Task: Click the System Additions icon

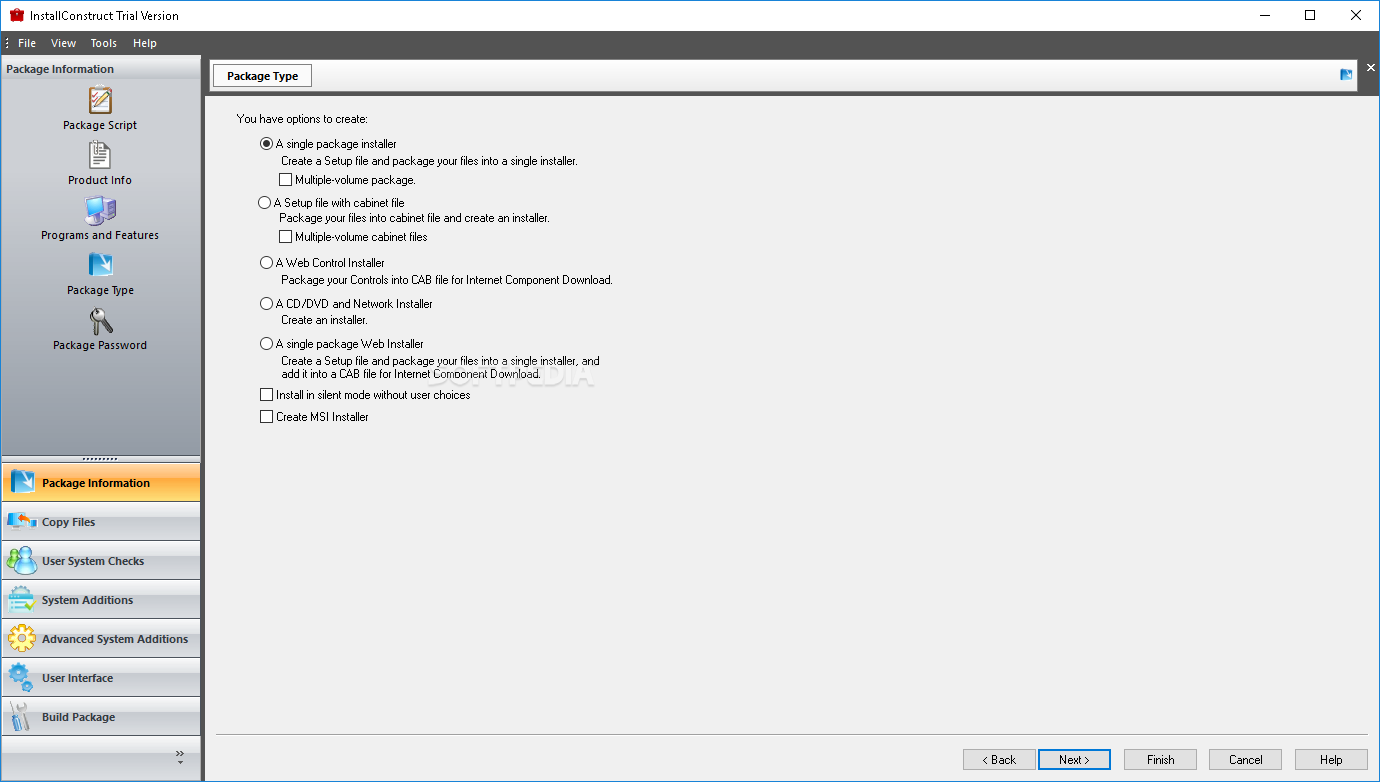Action: pyautogui.click(x=22, y=599)
